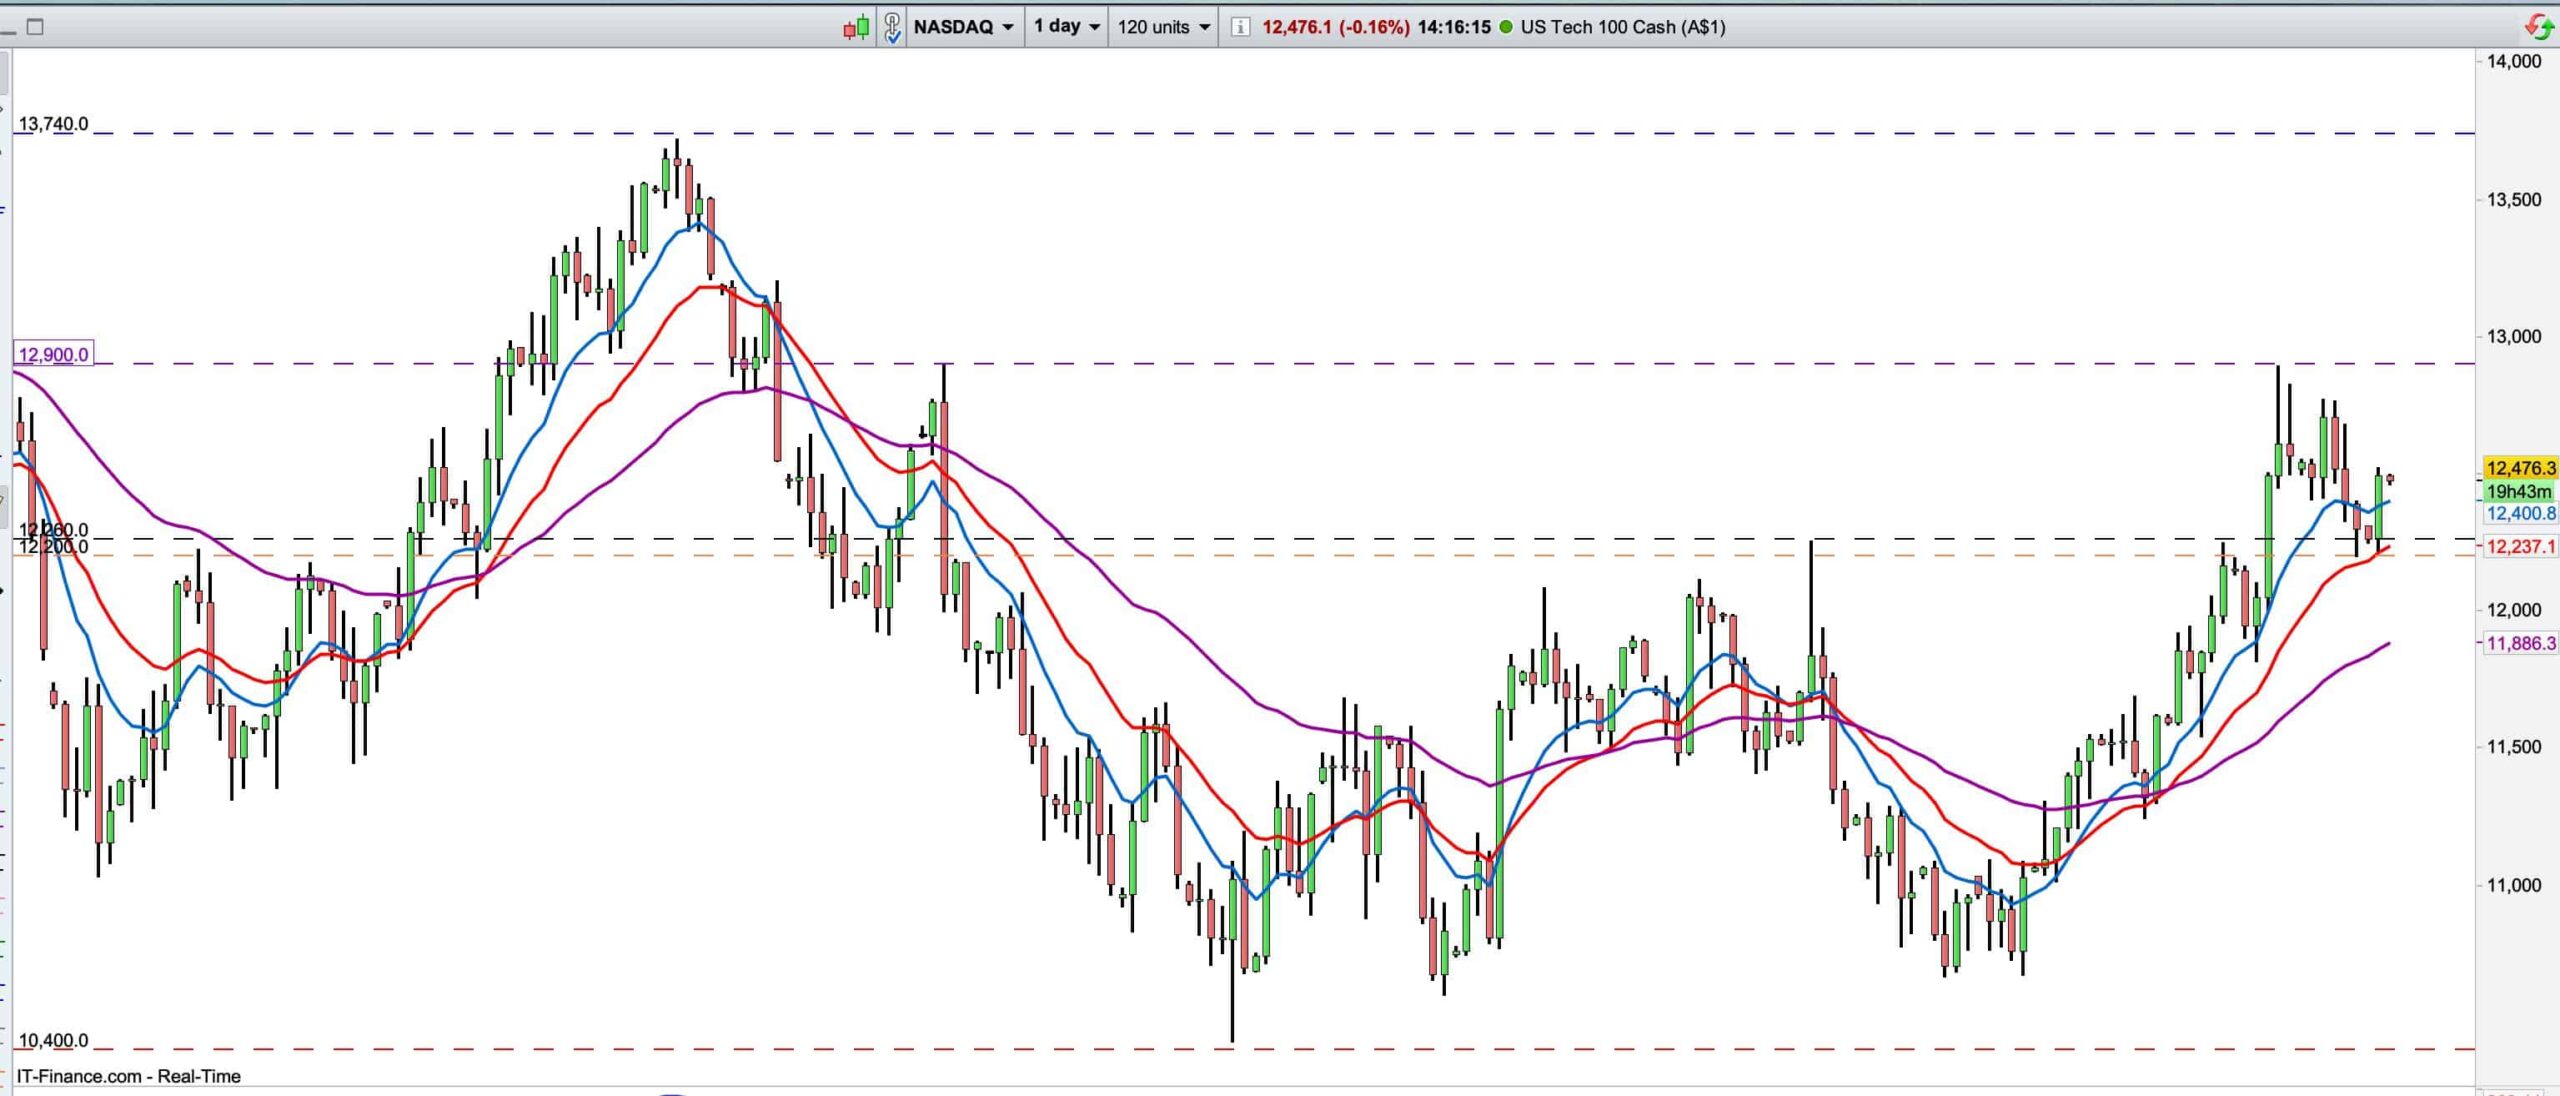Open the NASDAQ instrument dropdown
This screenshot has height=1096, width=2560.
pyautogui.click(x=963, y=27)
